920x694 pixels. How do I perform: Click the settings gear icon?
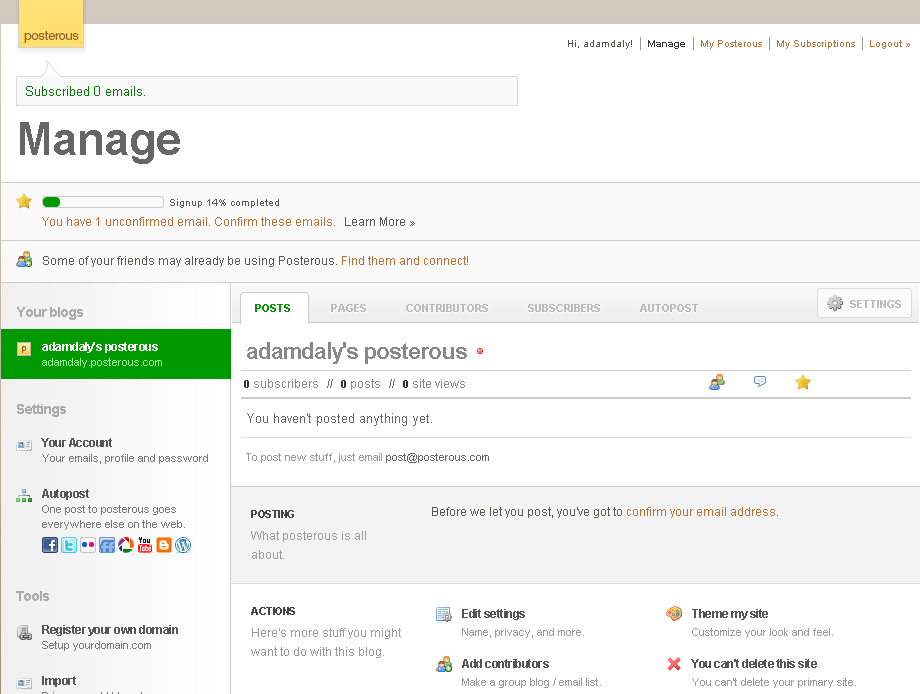pos(835,303)
